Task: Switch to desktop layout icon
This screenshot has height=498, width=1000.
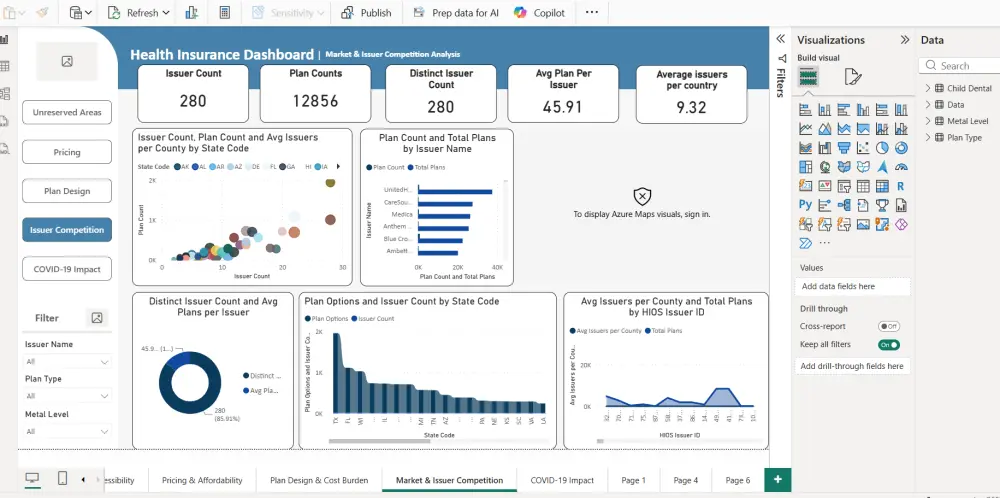Action: point(32,478)
